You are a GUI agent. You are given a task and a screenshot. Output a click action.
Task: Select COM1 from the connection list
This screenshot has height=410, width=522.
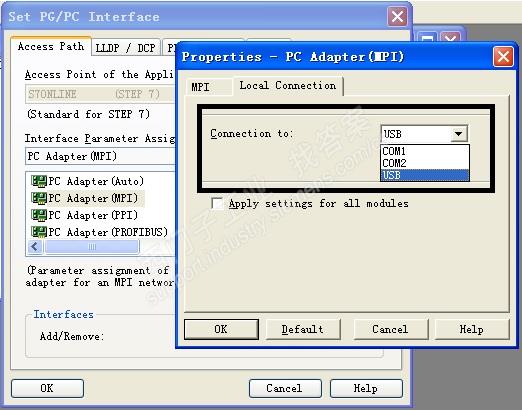425,151
